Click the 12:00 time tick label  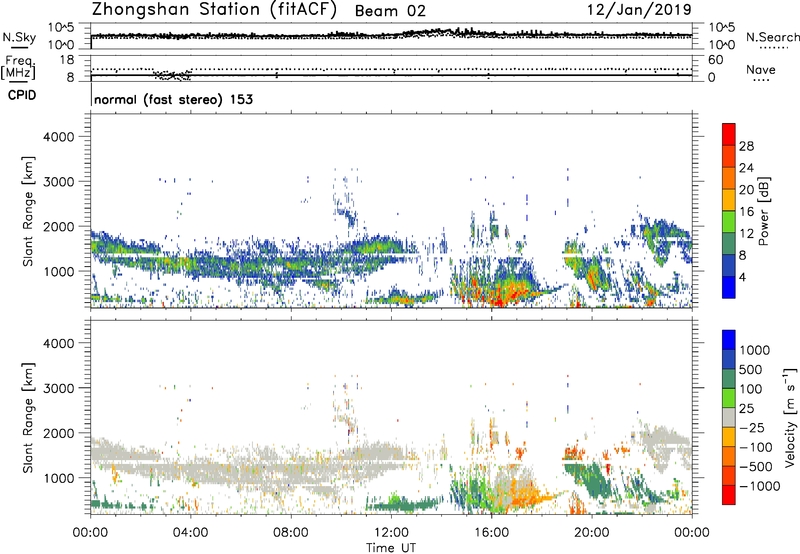pyautogui.click(x=391, y=533)
